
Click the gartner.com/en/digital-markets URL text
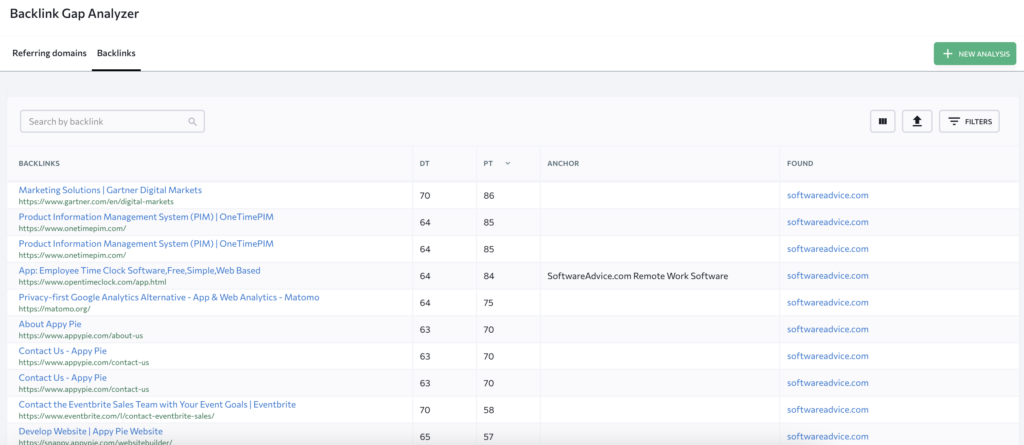click(96, 202)
